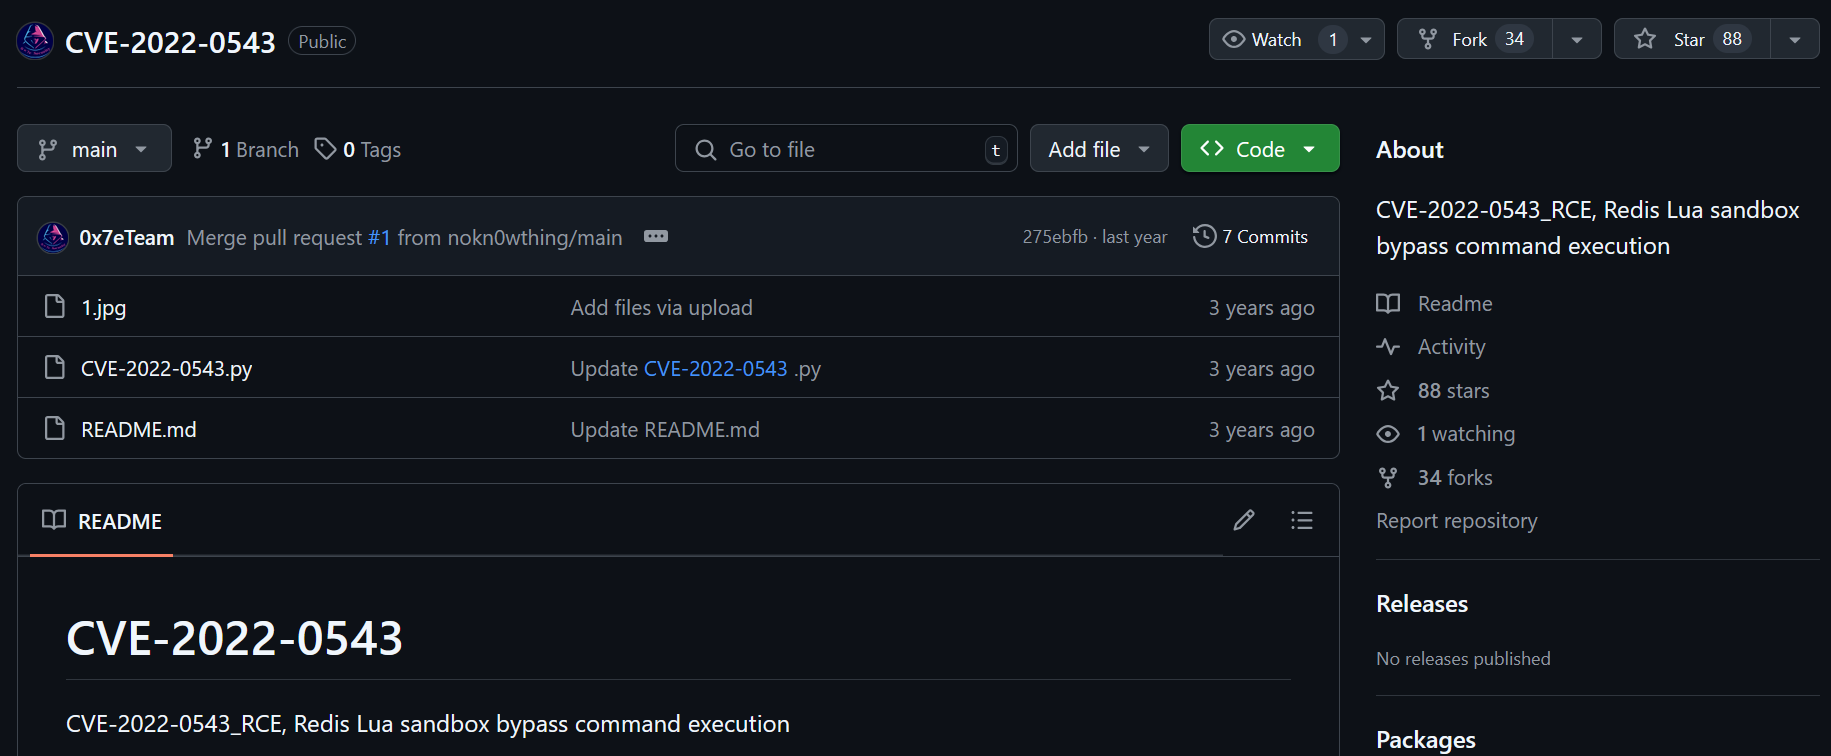Image resolution: width=1831 pixels, height=756 pixels.
Task: View the 7 Commits history
Action: point(1251,236)
